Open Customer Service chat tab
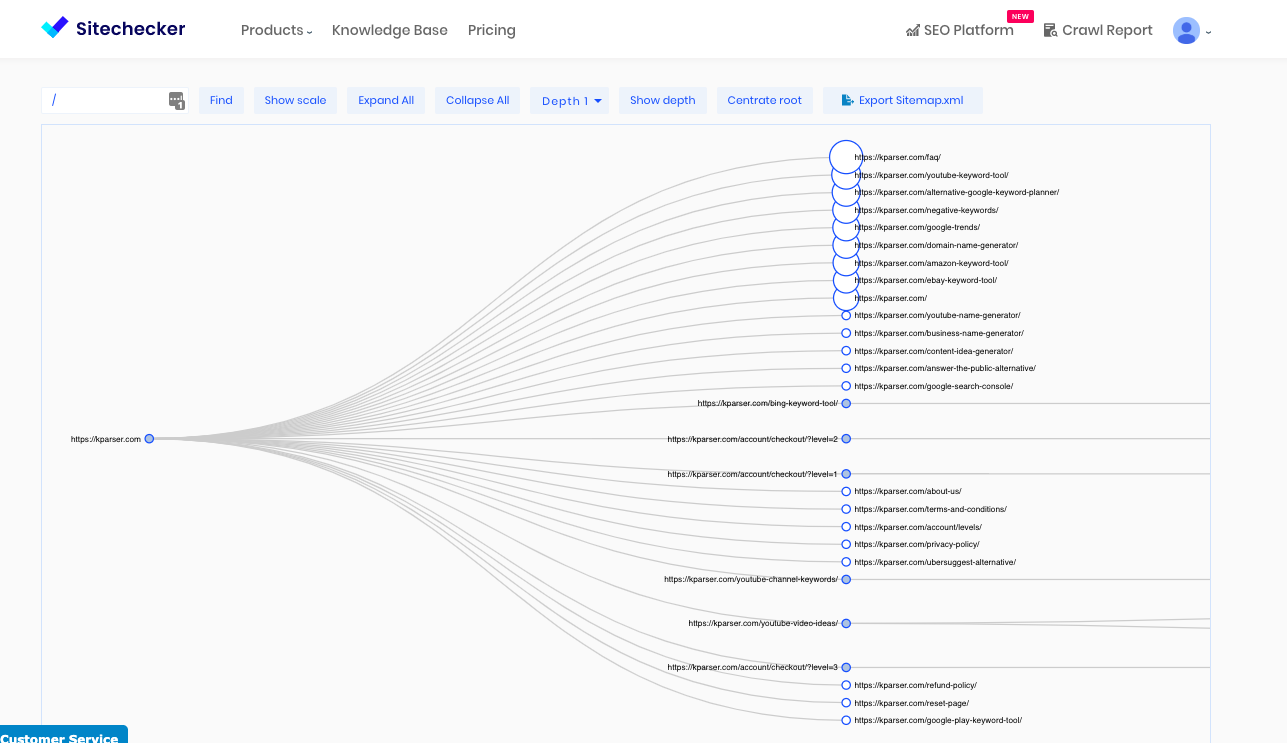The height and width of the screenshot is (743, 1287). click(64, 735)
